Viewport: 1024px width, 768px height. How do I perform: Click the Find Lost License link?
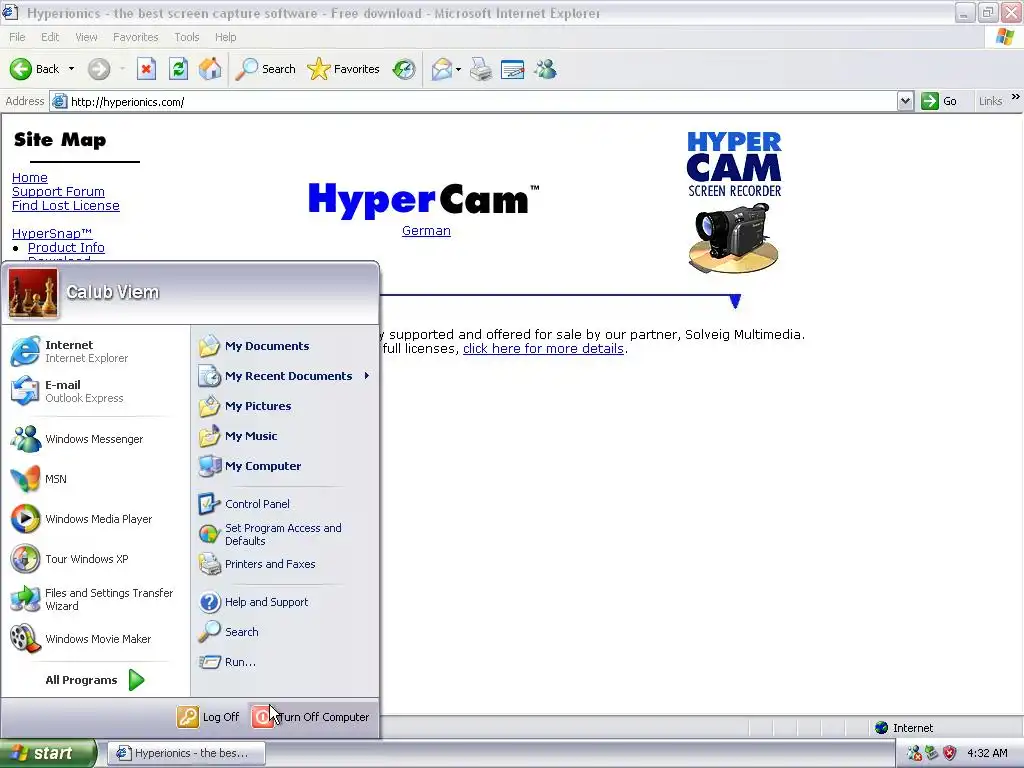pyautogui.click(x=65, y=206)
